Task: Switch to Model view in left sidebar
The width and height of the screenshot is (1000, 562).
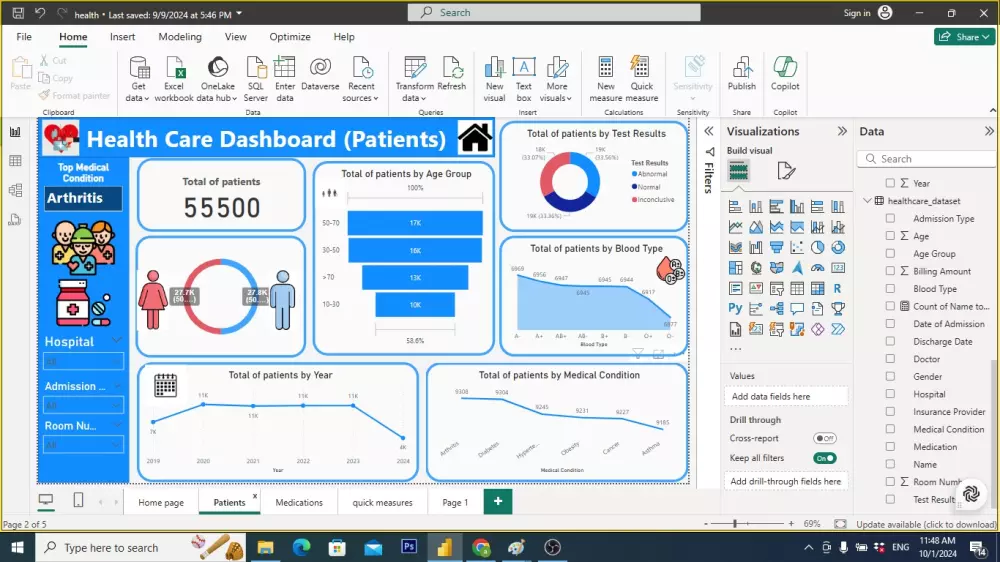Action: pos(15,190)
